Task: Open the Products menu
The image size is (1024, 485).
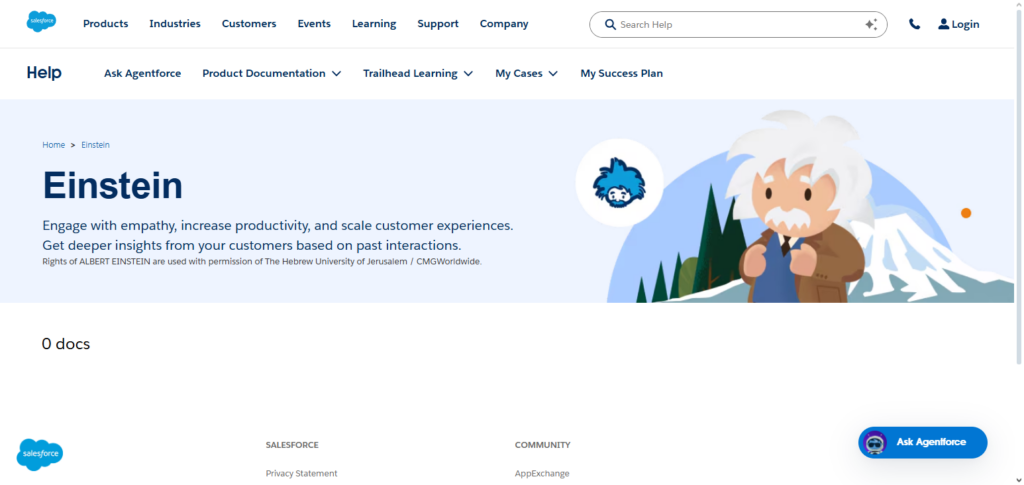Action: coord(106,23)
